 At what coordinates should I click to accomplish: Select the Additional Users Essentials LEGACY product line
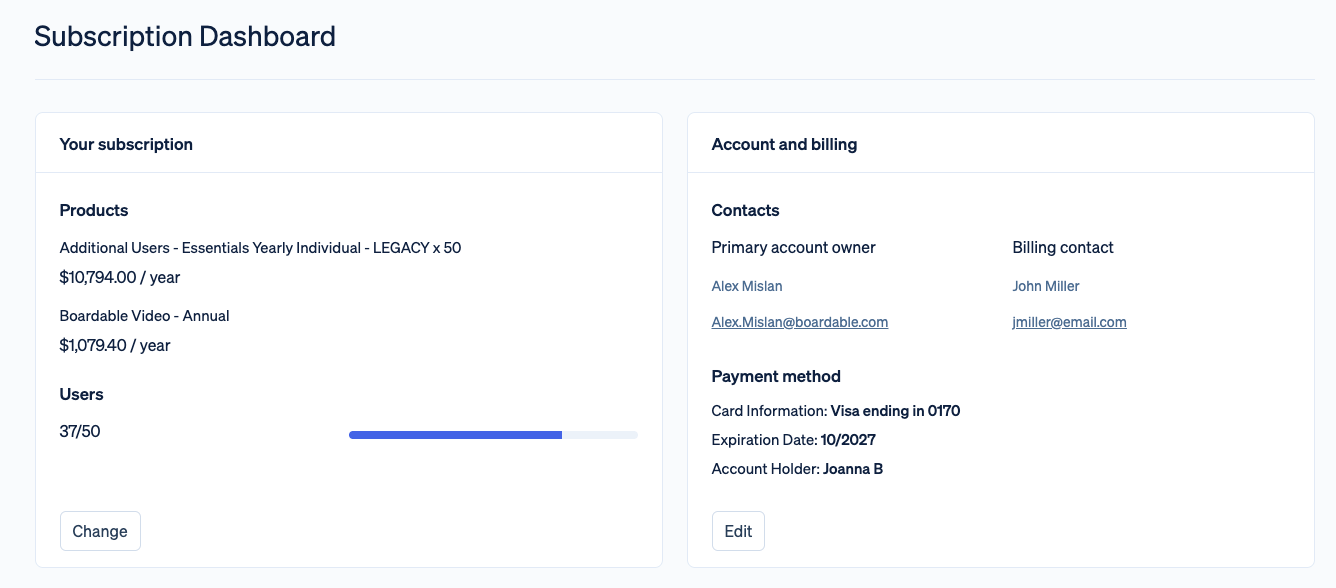pyautogui.click(x=260, y=247)
